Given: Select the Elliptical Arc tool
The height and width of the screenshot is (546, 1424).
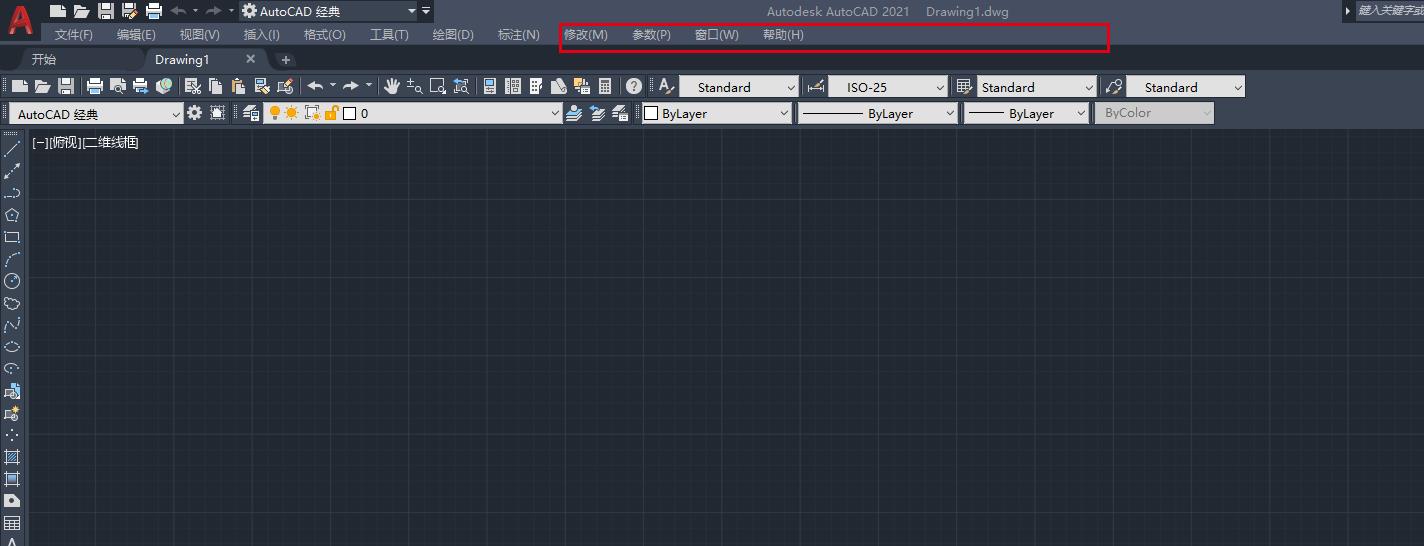Looking at the screenshot, I should (12, 369).
